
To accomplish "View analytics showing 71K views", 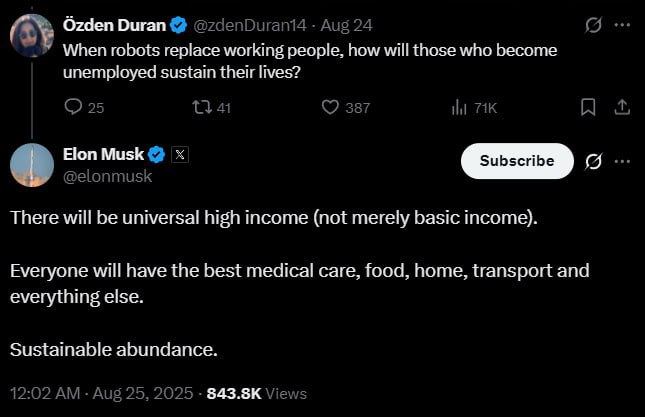I will pos(462,108).
